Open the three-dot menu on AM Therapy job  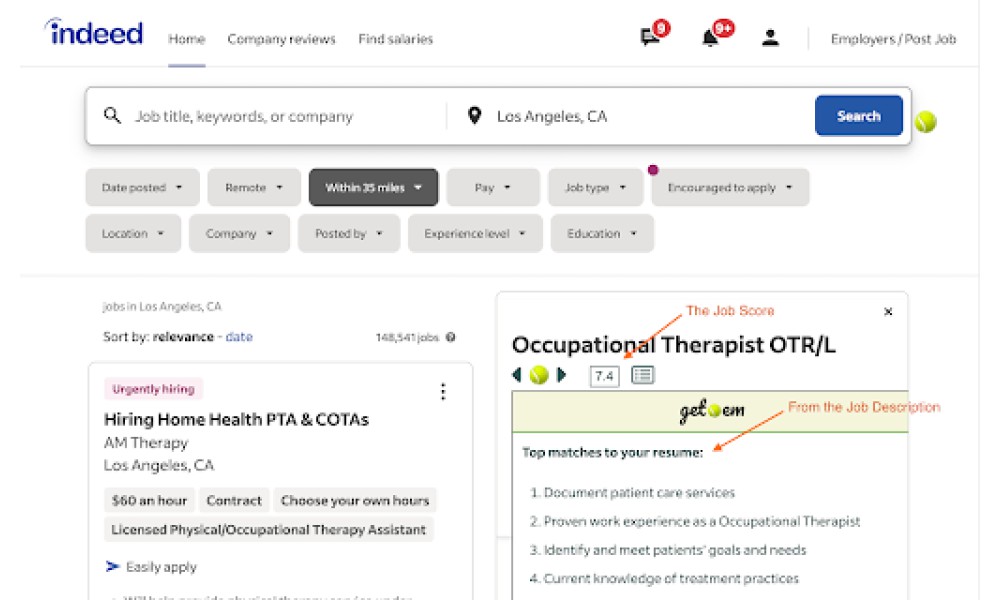pos(443,391)
